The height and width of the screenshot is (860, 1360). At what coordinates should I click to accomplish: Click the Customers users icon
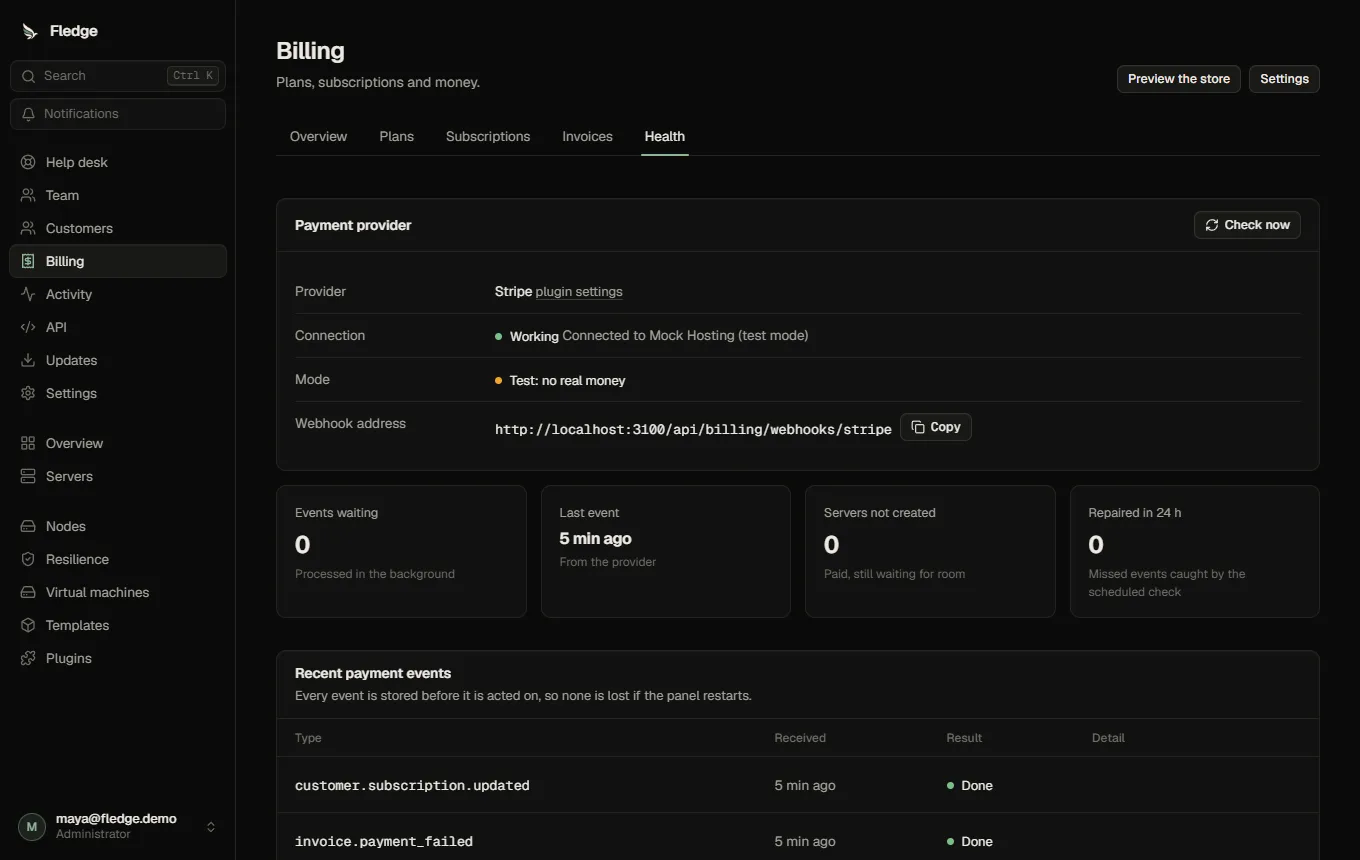(x=28, y=228)
